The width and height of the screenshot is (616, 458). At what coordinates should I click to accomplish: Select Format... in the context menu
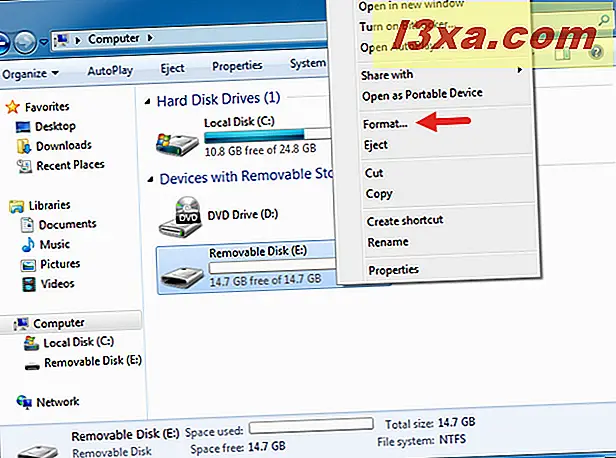coord(385,124)
